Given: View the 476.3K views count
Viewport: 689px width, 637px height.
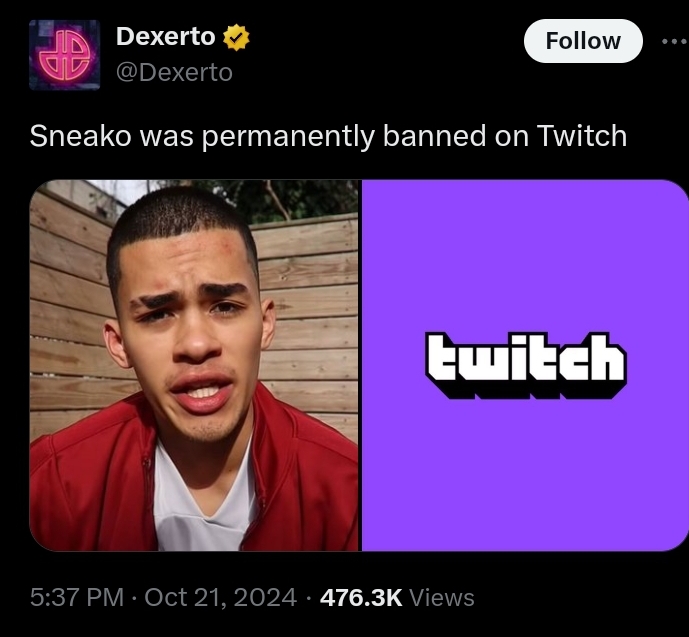Looking at the screenshot, I should (361, 597).
